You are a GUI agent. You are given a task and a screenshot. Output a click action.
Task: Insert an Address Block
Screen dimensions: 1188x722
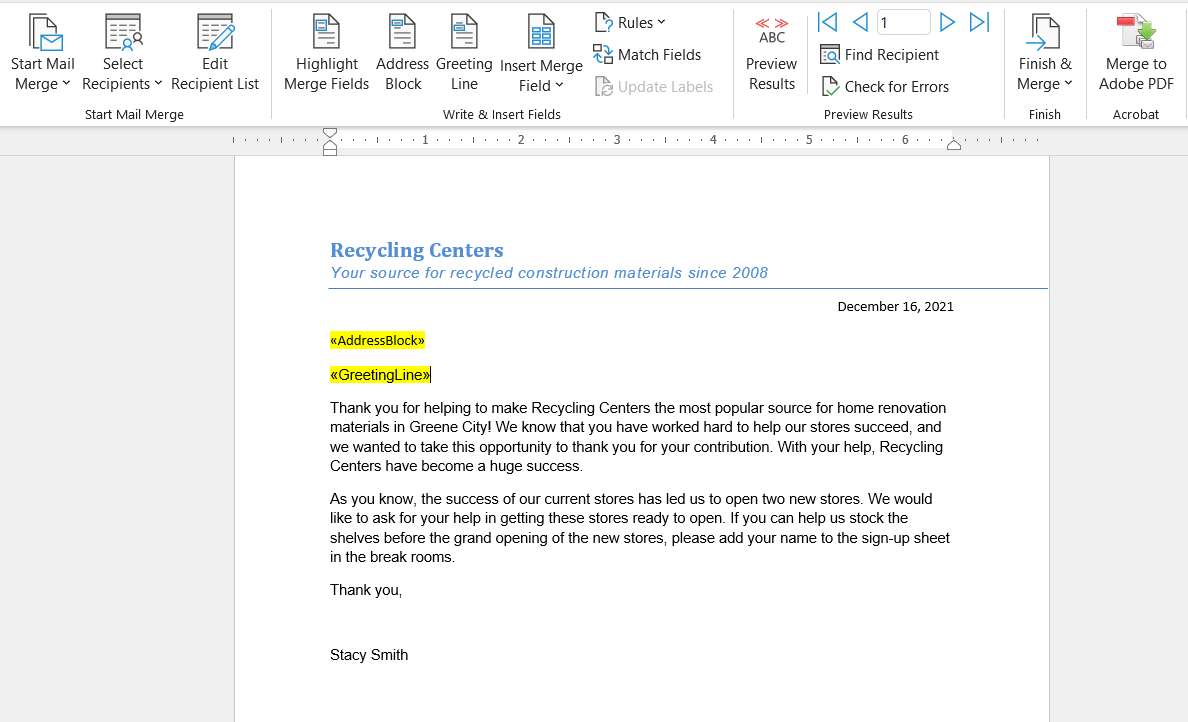[402, 53]
